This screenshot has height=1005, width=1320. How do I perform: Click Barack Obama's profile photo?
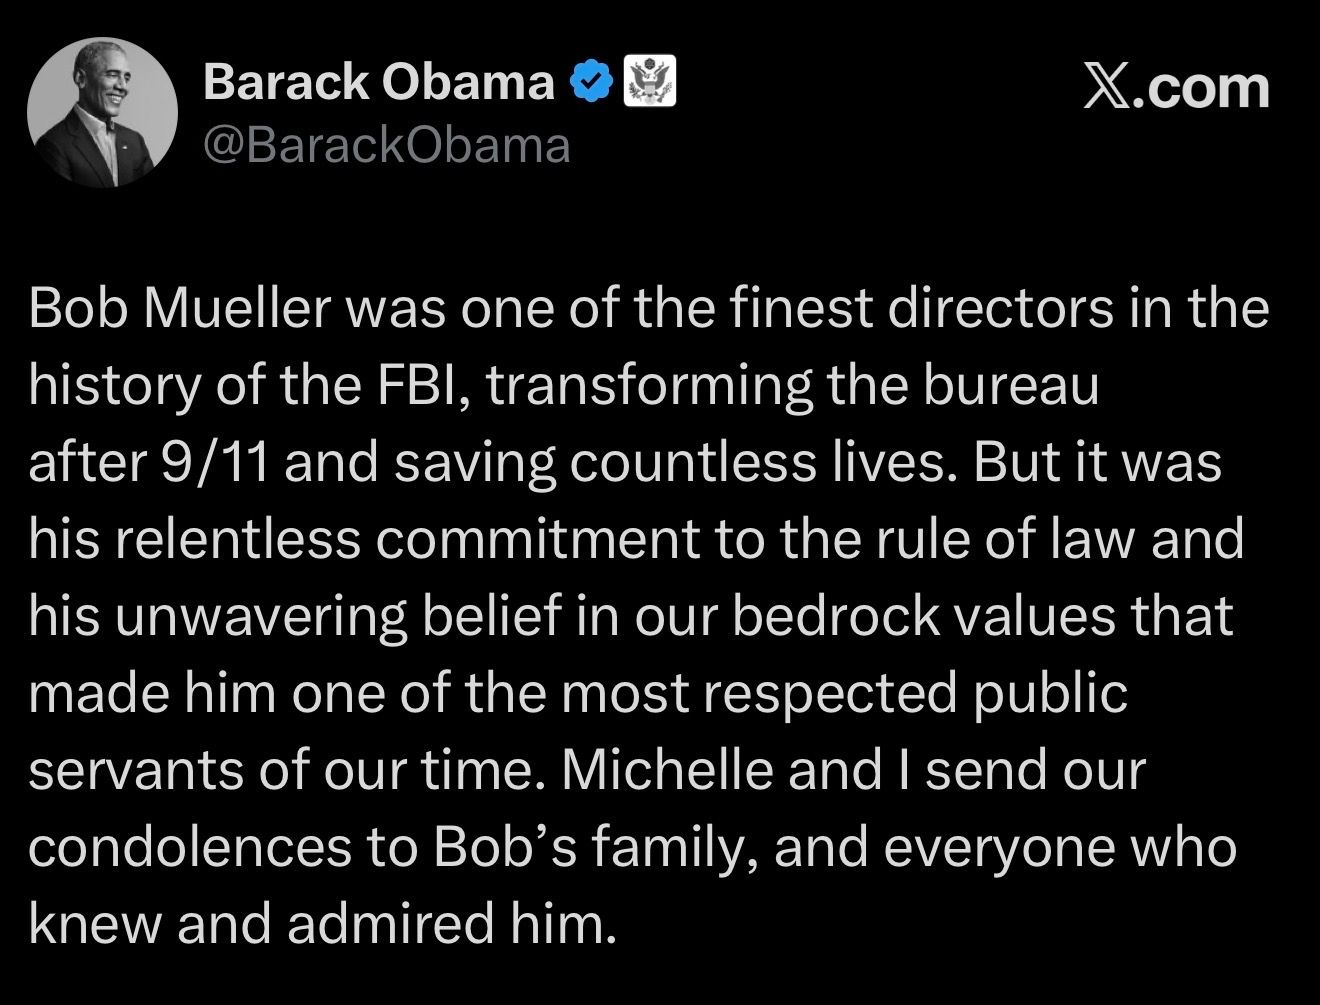[102, 113]
